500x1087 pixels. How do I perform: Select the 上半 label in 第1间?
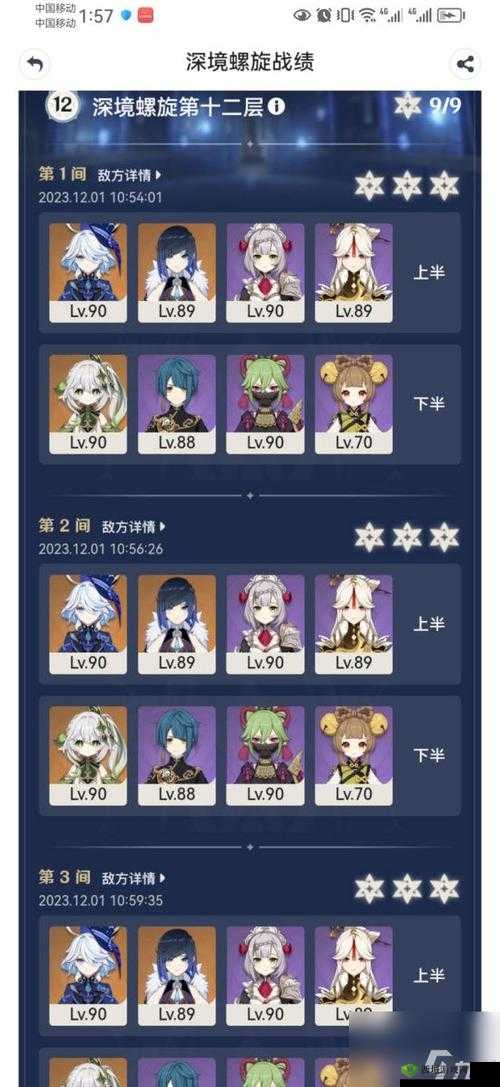point(429,272)
